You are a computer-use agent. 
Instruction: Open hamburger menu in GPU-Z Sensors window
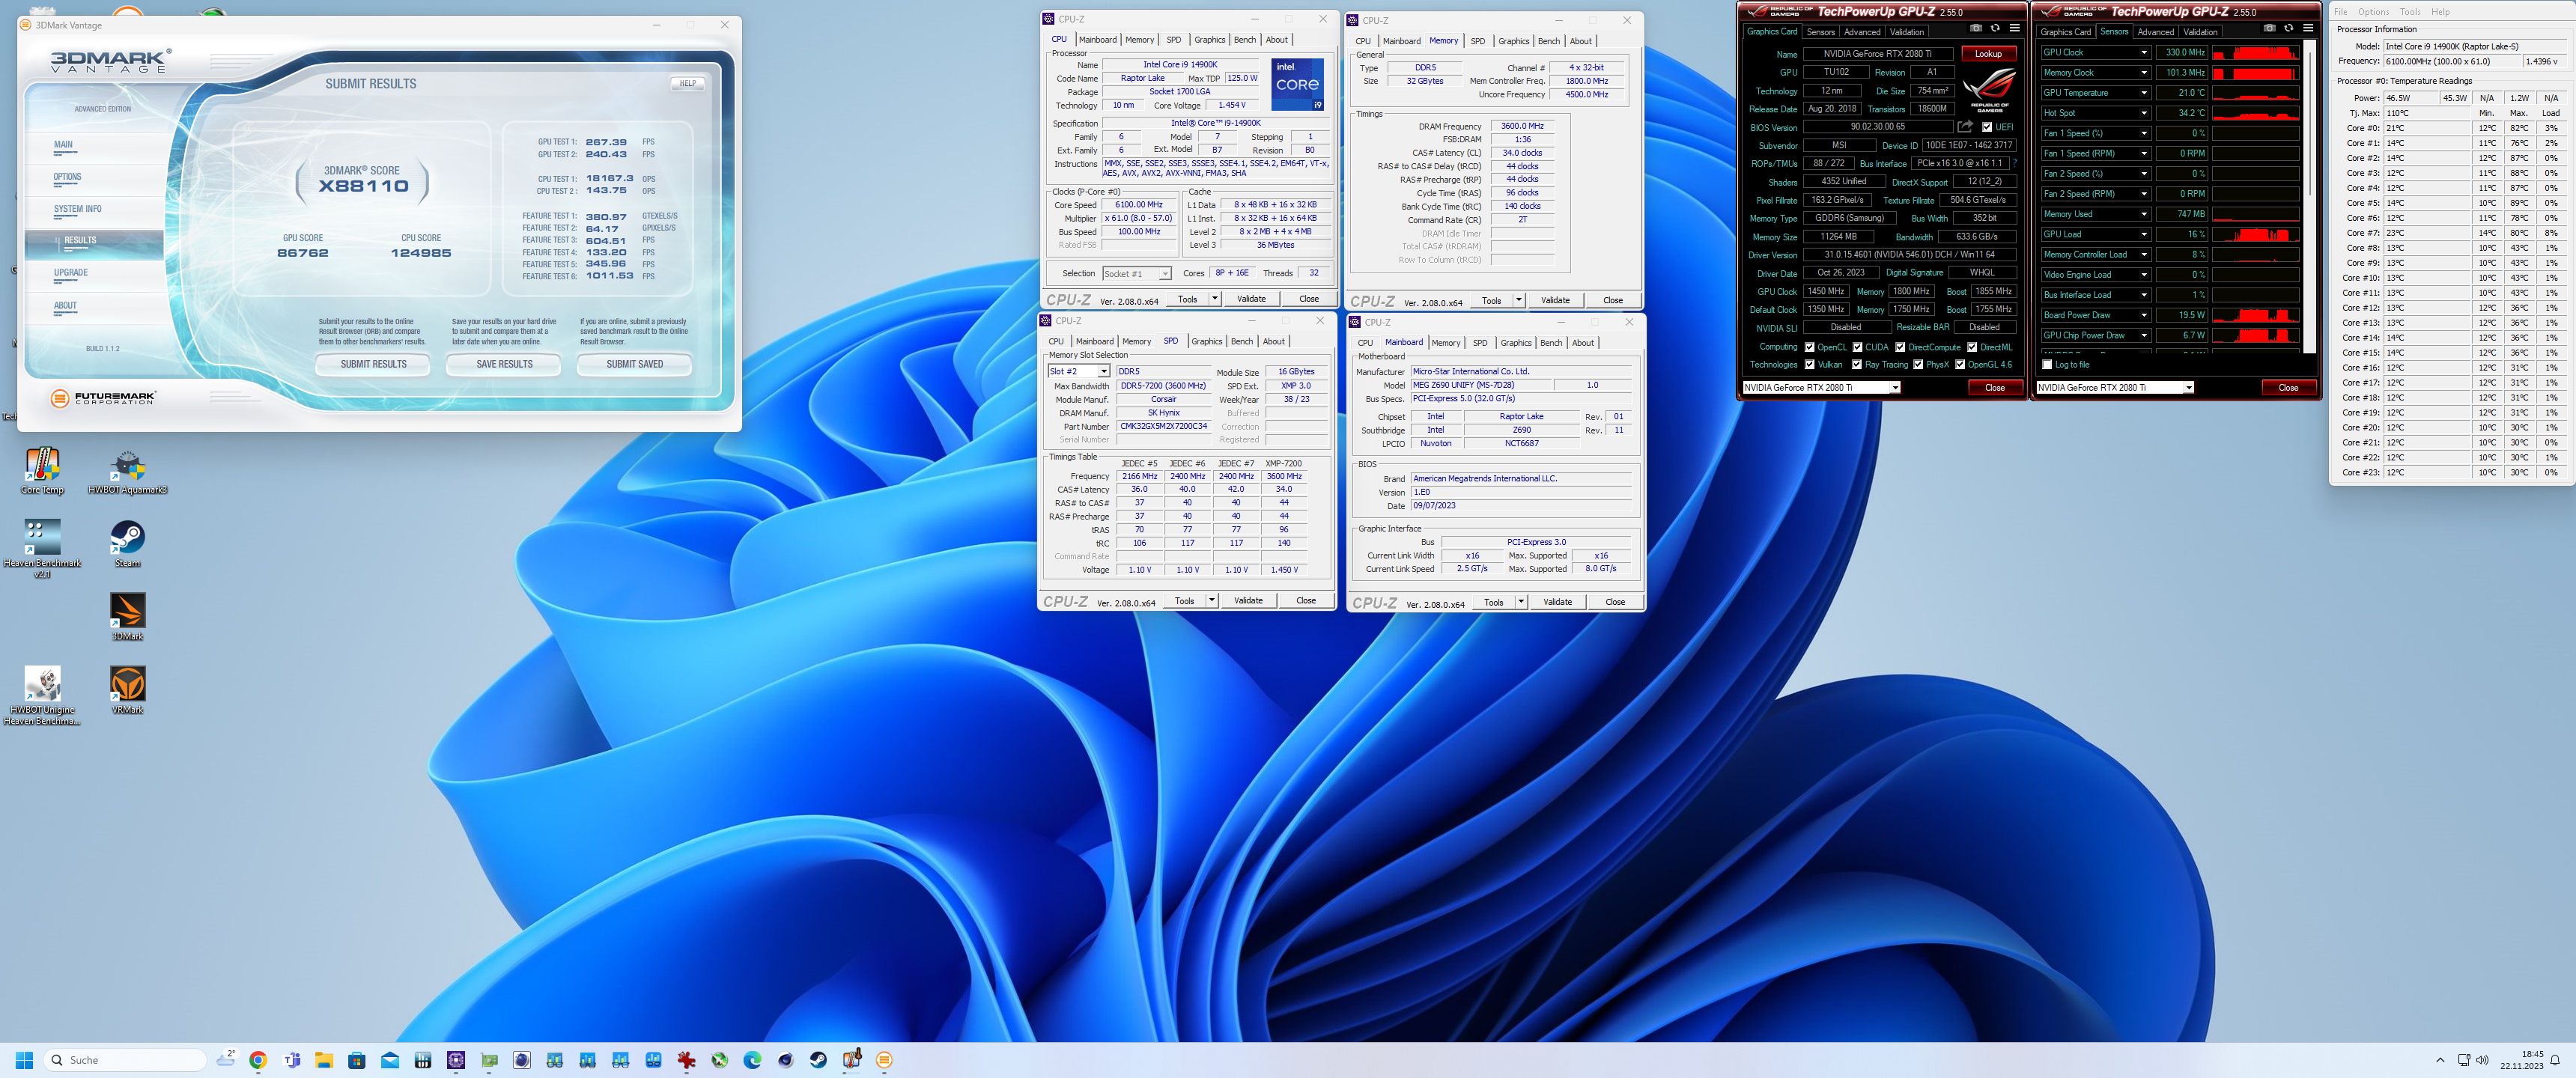[x=2308, y=28]
